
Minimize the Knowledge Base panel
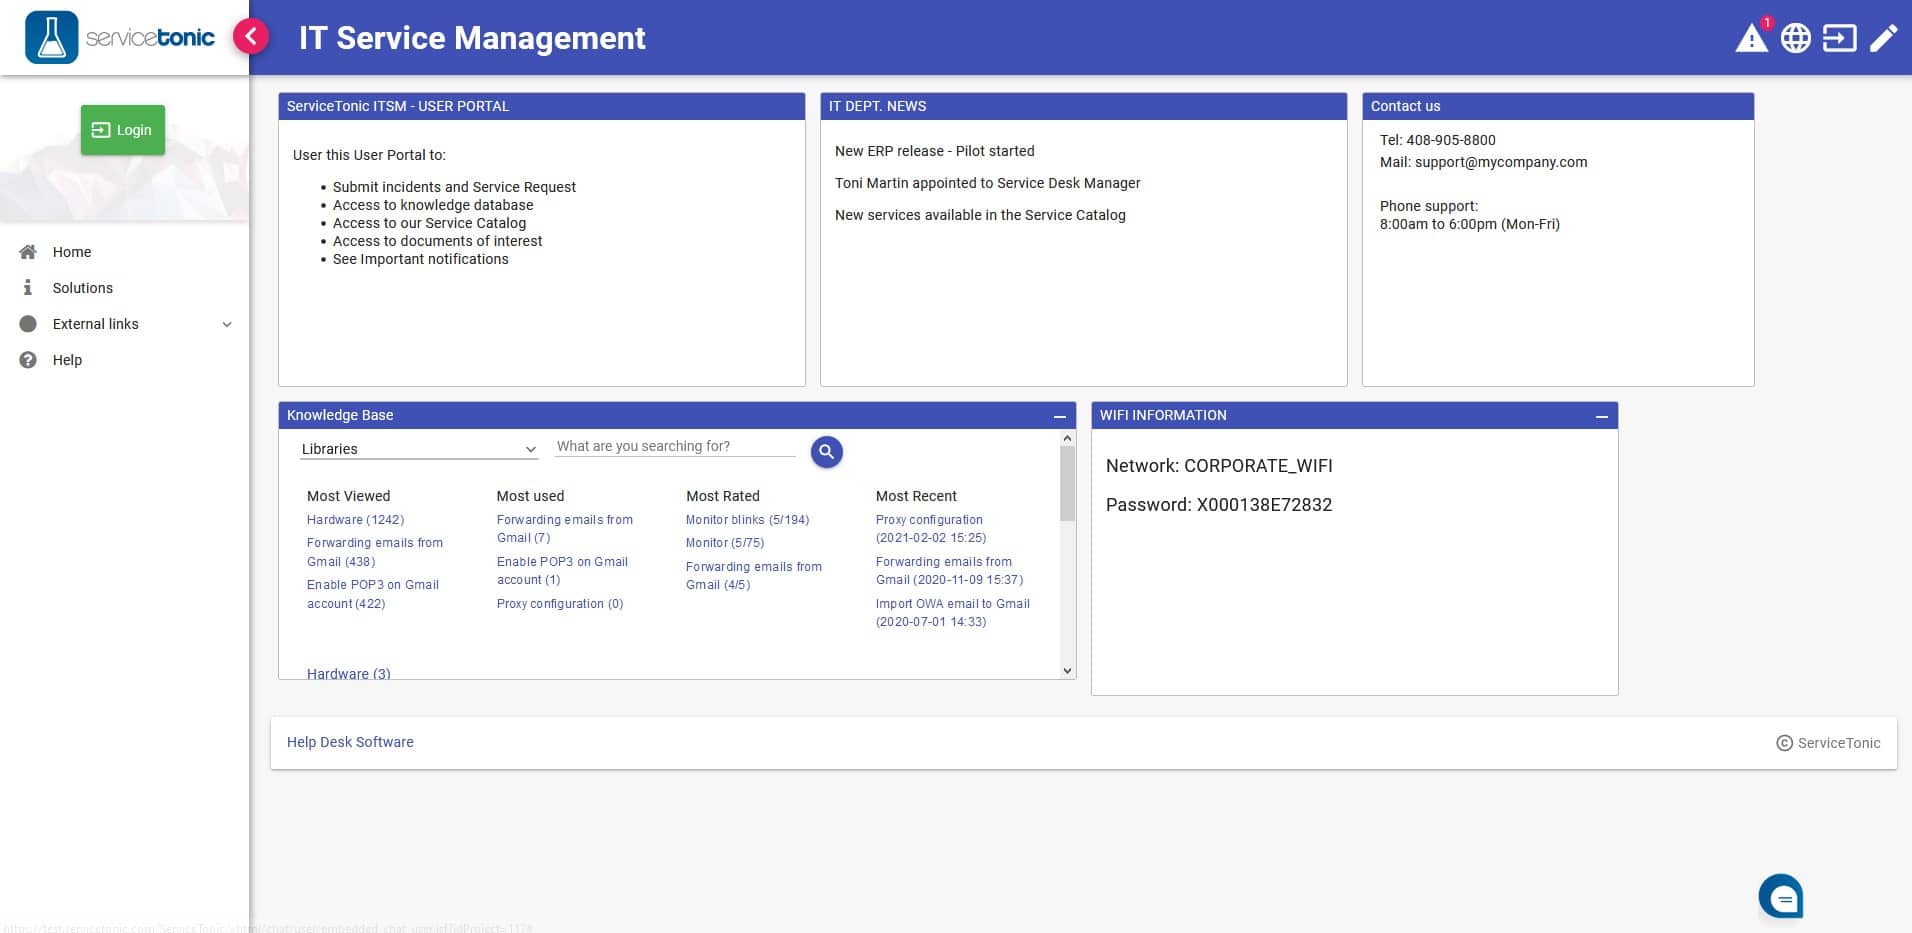(1060, 416)
